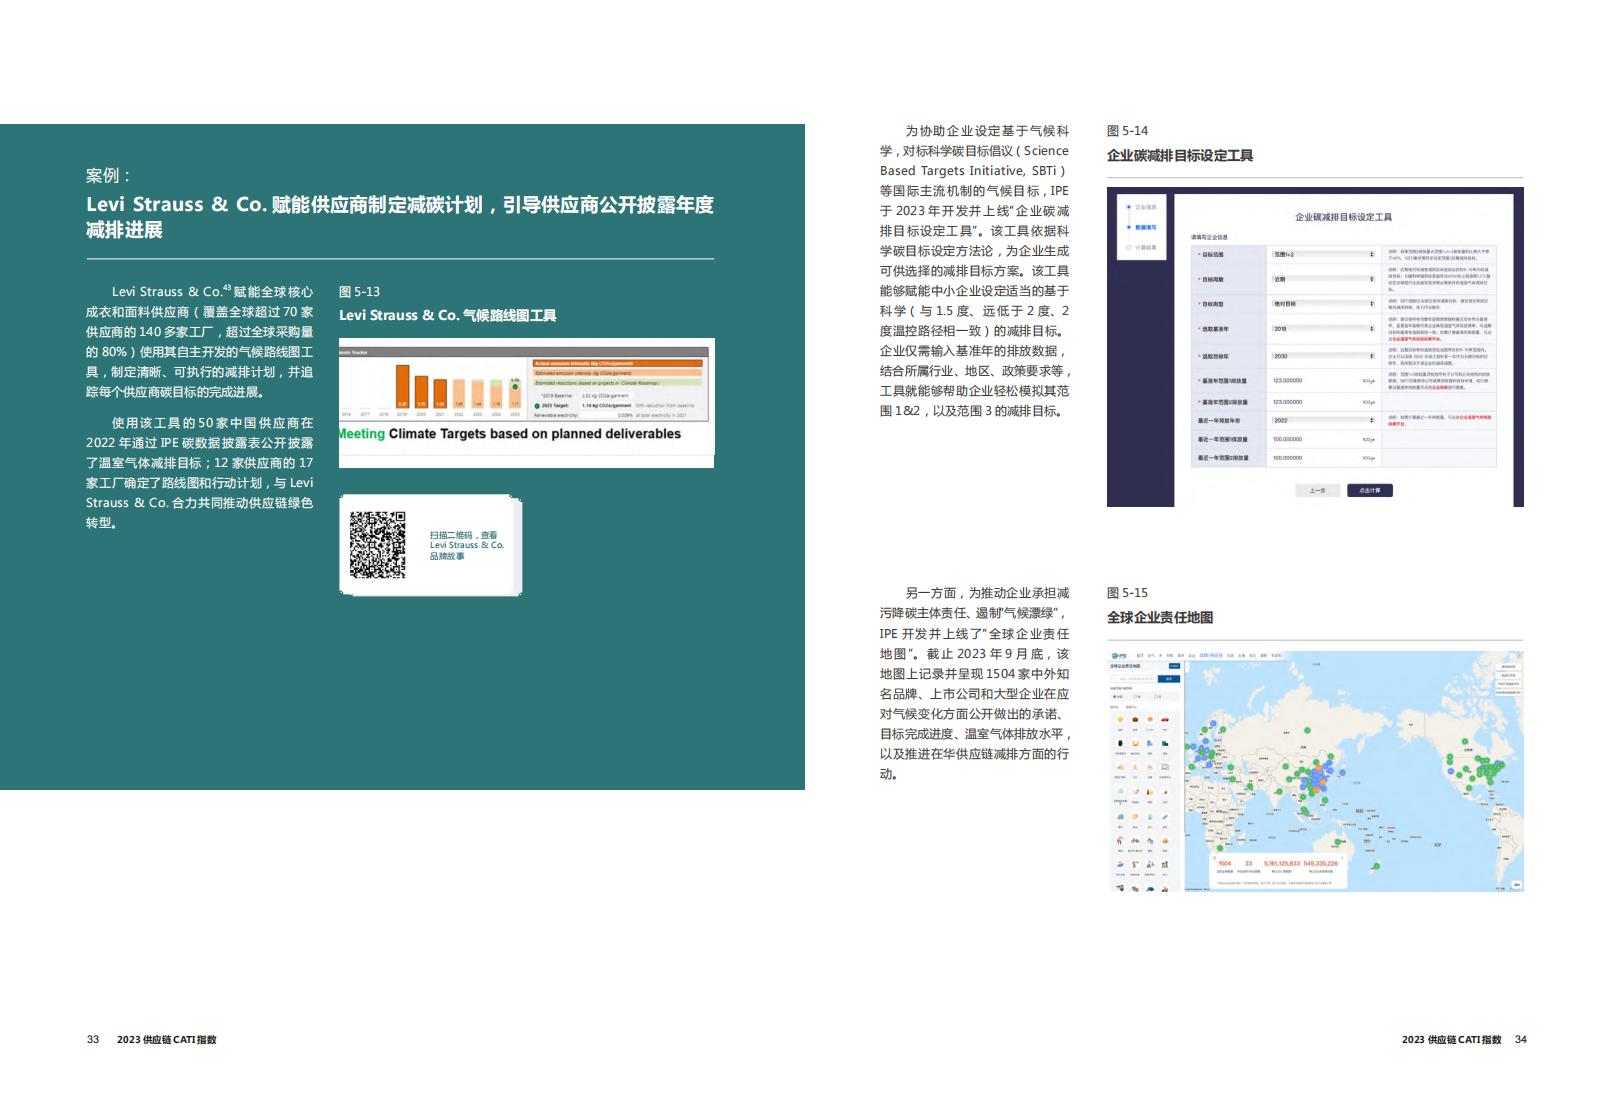Click the highlighted blue nav tab in map header
Screen dimensions: 1610x1099
click(1211, 655)
